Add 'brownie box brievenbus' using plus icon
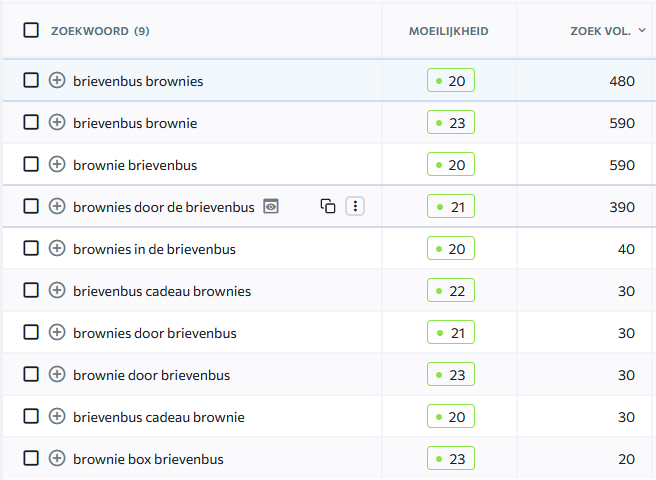The width and height of the screenshot is (656, 480). coord(57,458)
